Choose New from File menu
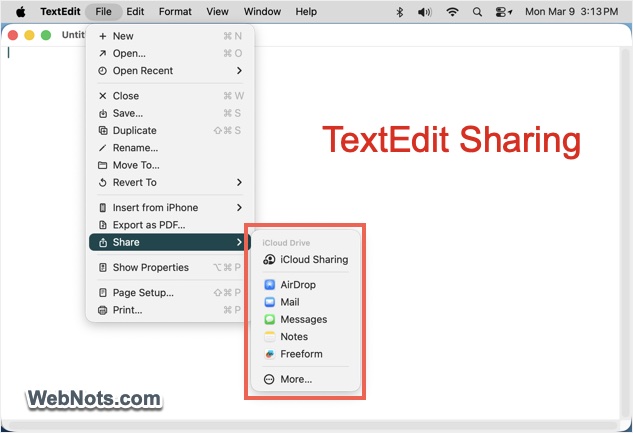Viewport: 633px width, 433px height. pyautogui.click(x=170, y=36)
